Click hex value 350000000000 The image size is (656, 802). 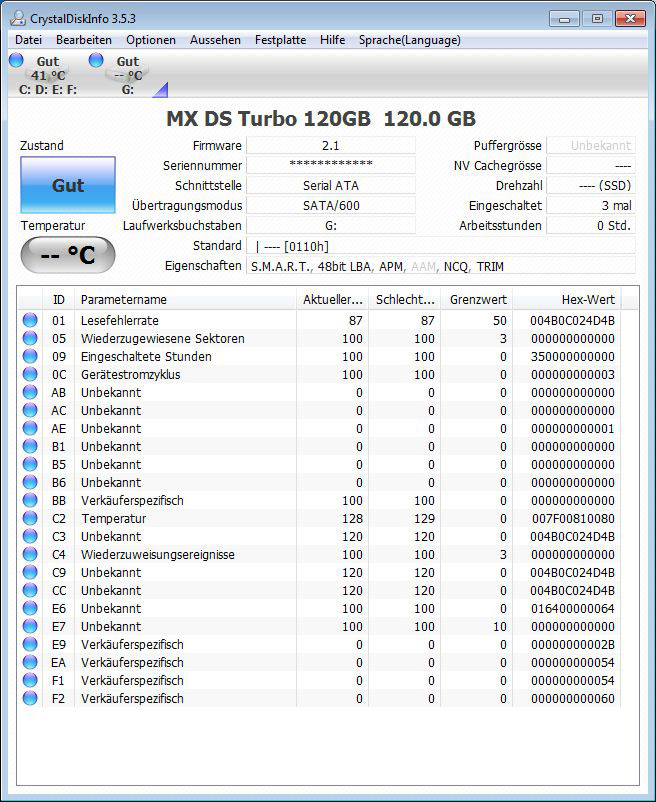tap(573, 357)
